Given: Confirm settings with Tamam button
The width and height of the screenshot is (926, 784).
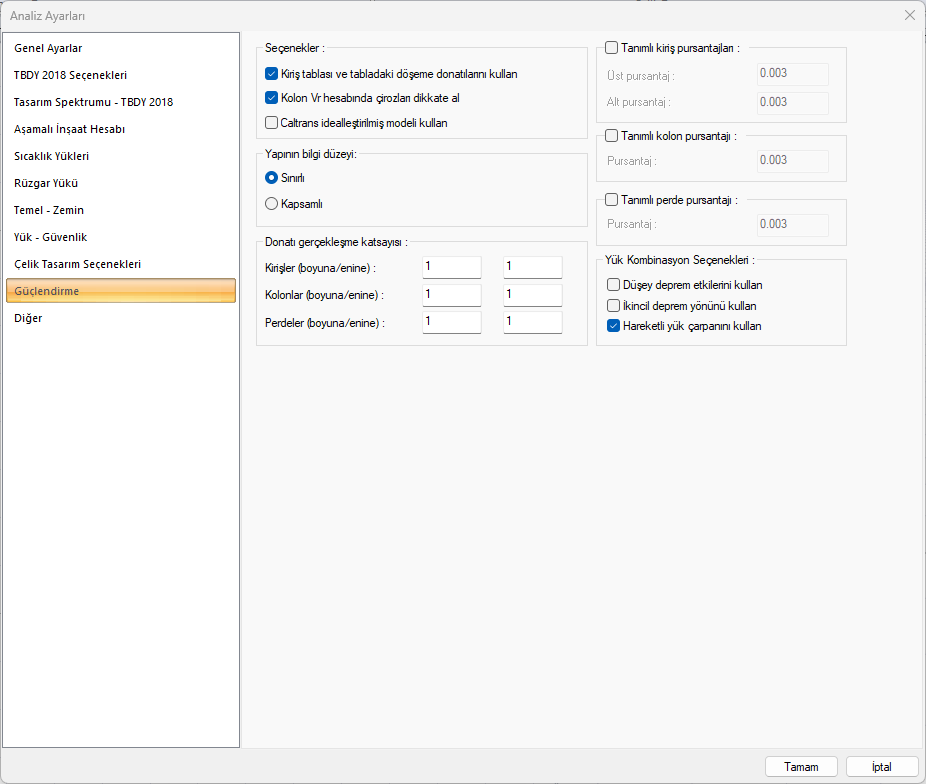Looking at the screenshot, I should (801, 767).
